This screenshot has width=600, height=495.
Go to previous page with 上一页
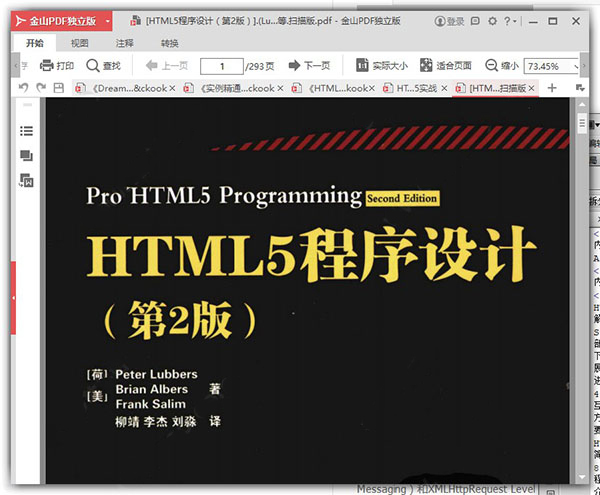(167, 66)
